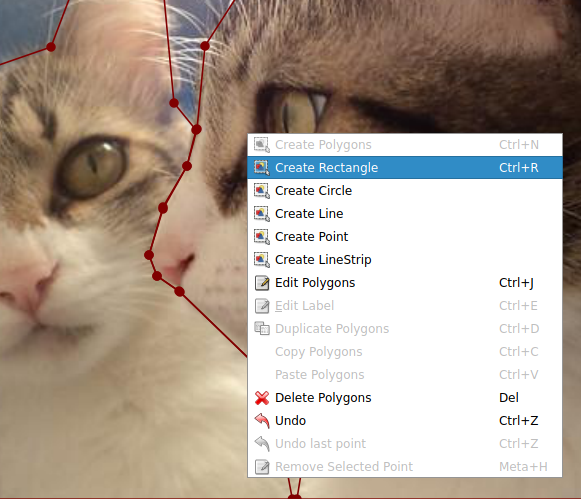The width and height of the screenshot is (581, 499).
Task: Click the Create Point icon
Action: pos(262,236)
